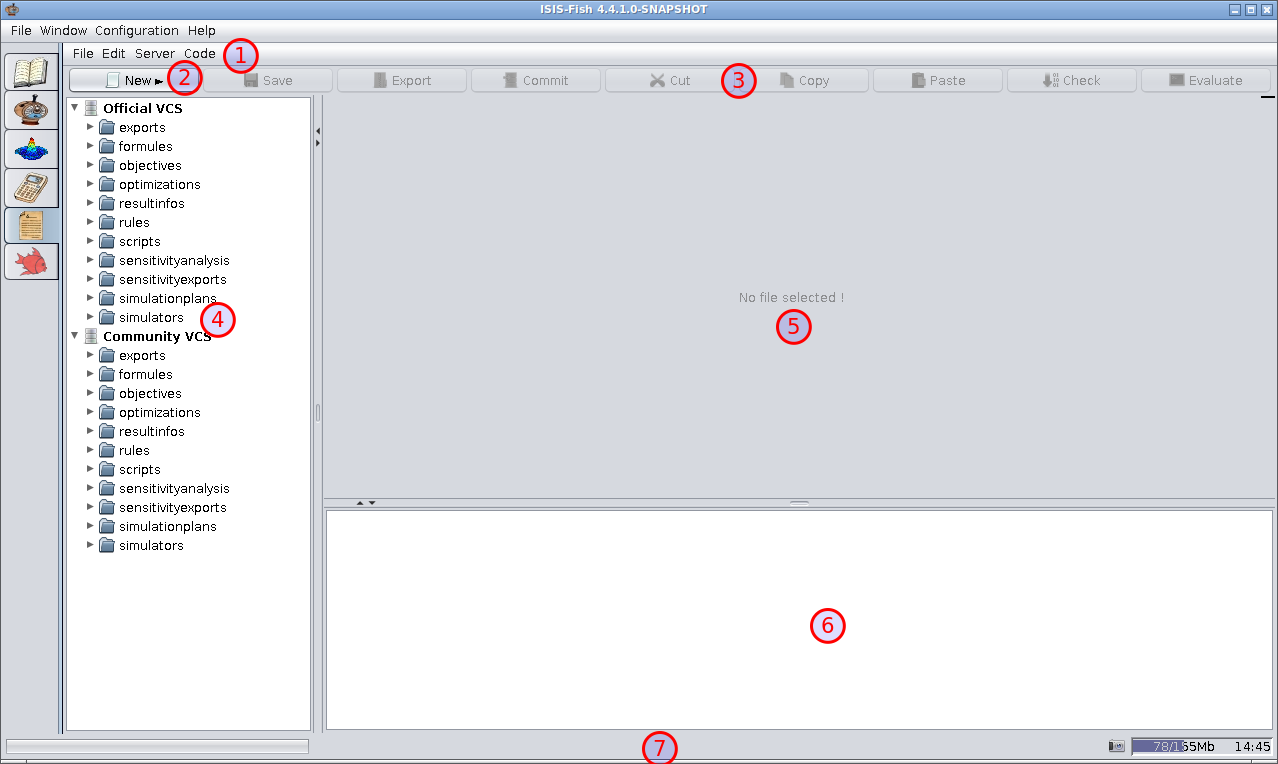Click the small status bar icon beside the memory indicator
The width and height of the screenshot is (1278, 764).
1117,746
